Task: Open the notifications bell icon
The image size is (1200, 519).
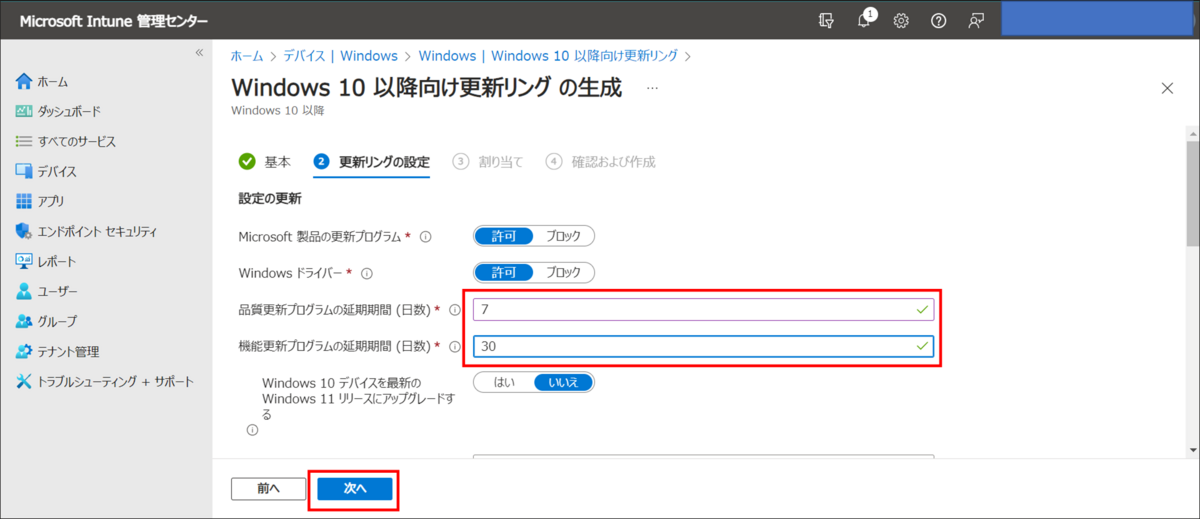Action: tap(864, 20)
